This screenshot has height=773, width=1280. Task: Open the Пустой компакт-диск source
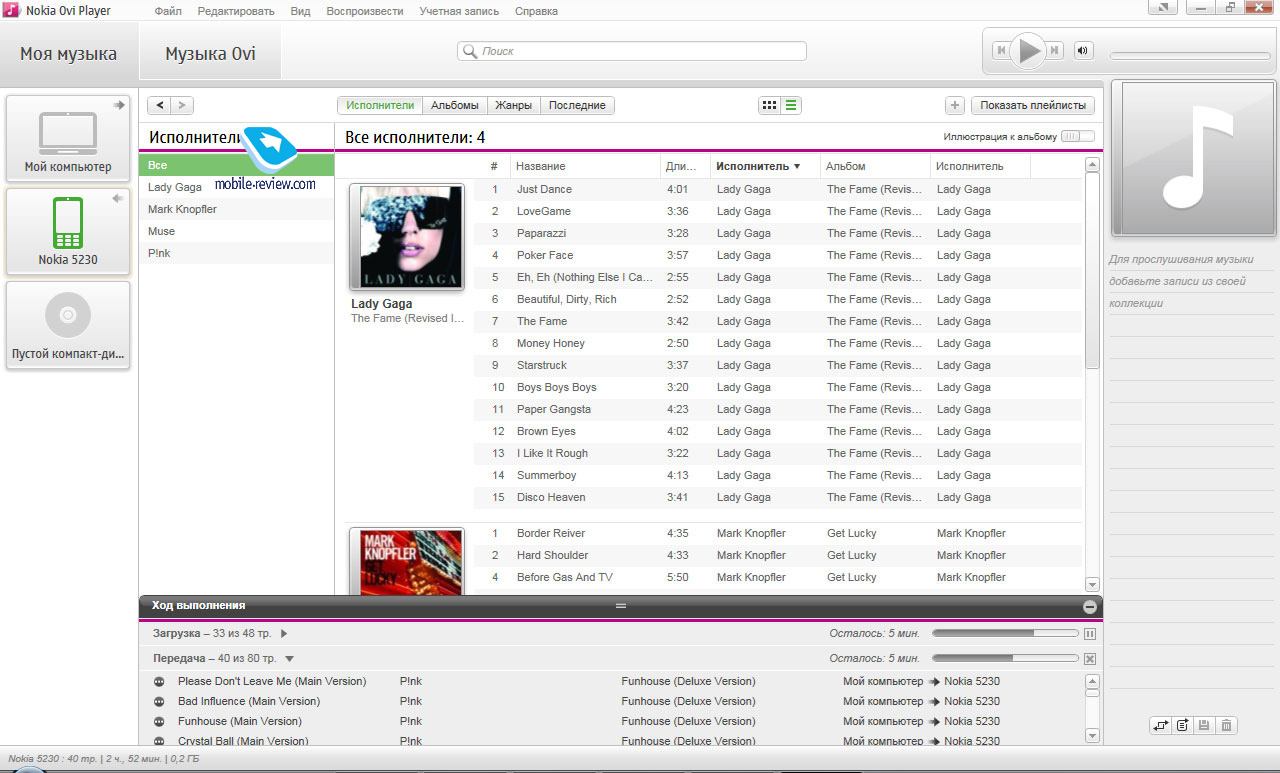pyautogui.click(x=68, y=324)
